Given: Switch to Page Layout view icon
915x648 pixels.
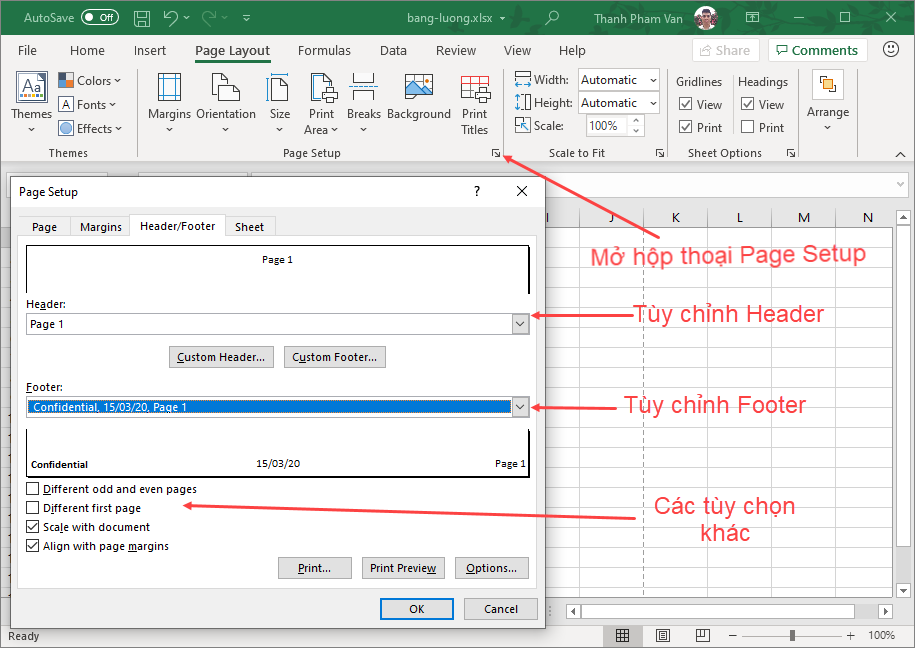Looking at the screenshot, I should tap(663, 635).
